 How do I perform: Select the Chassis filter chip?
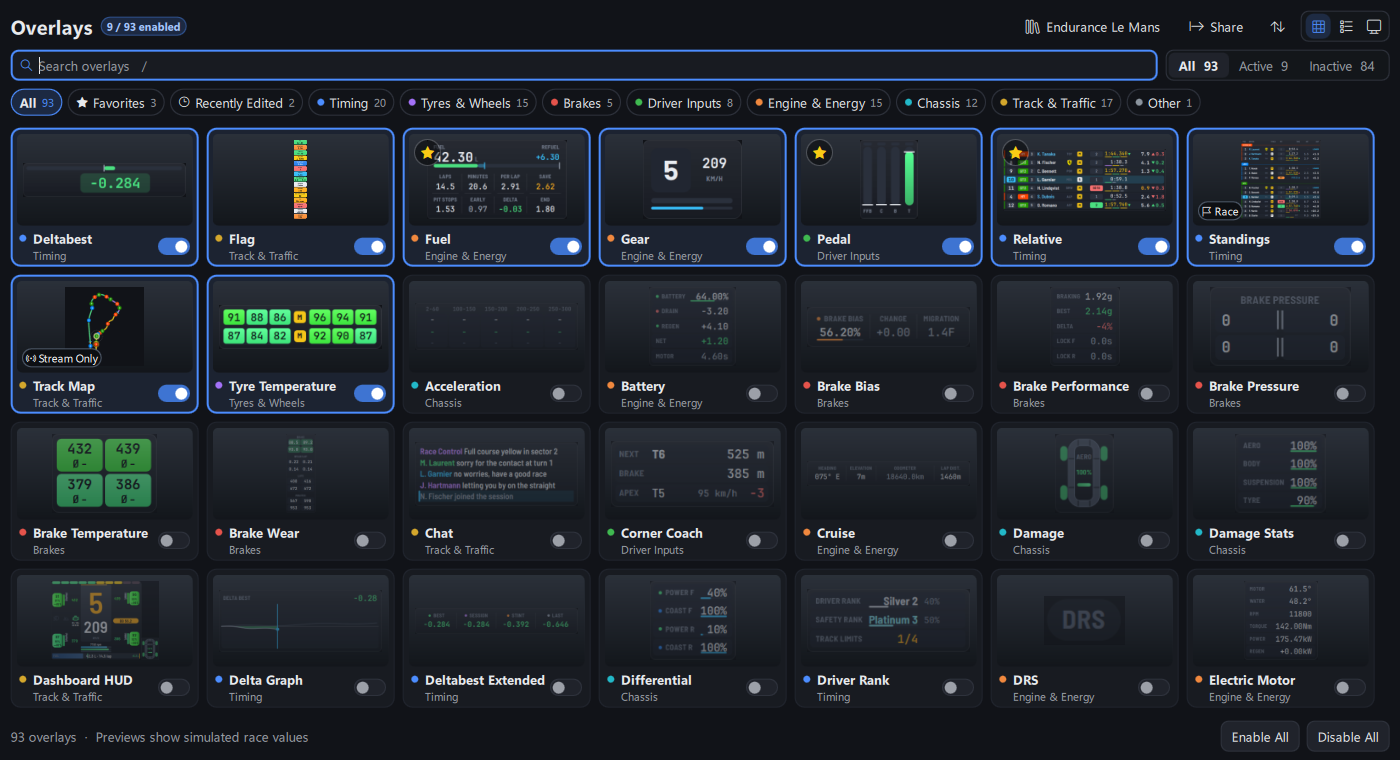tap(941, 103)
